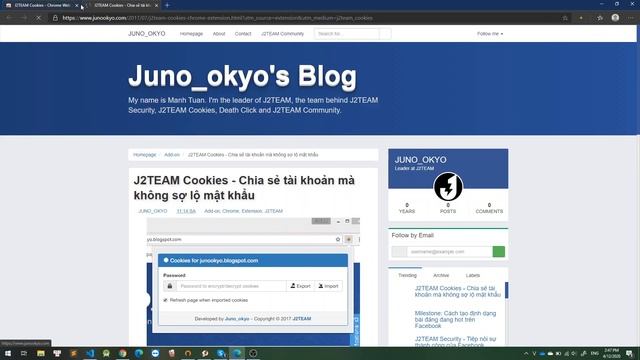640x360 pixels.
Task: Open the Contact nav link
Action: tap(243, 33)
